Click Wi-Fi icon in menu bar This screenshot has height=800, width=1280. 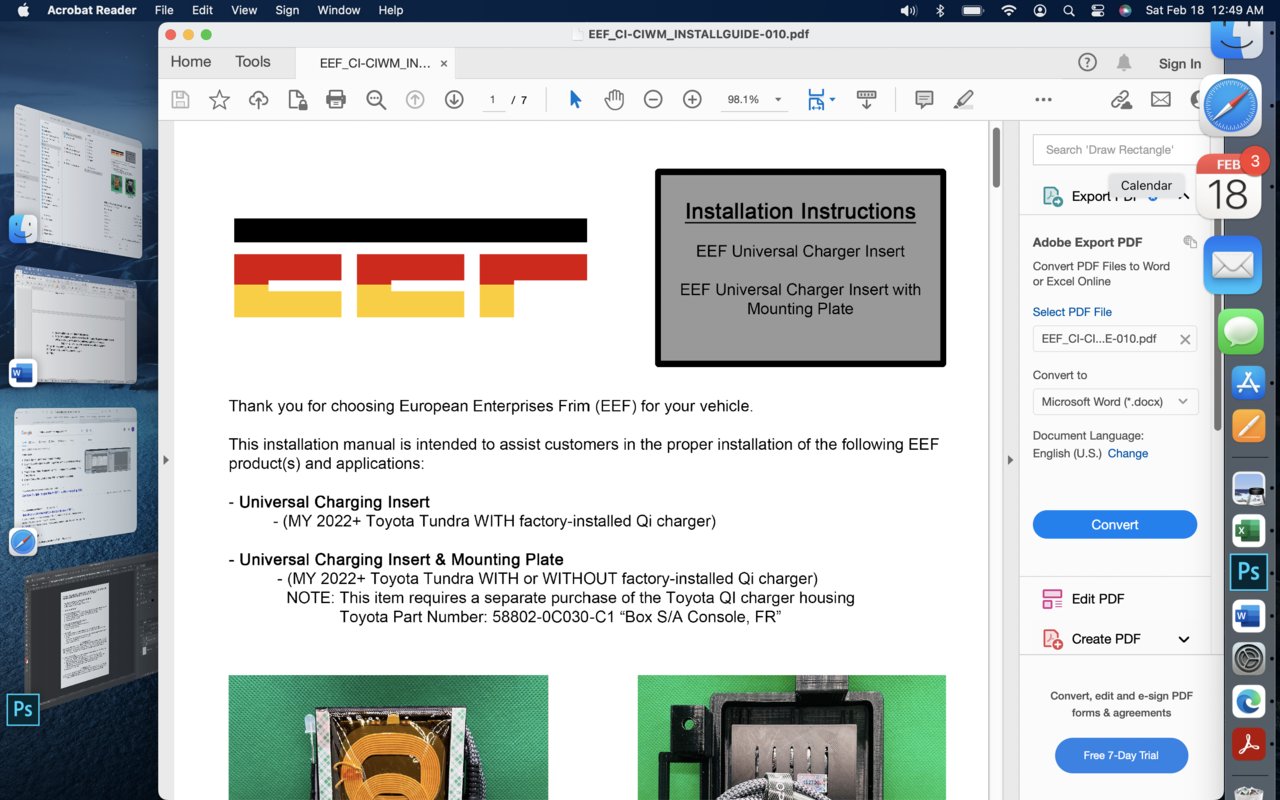pos(1008,10)
